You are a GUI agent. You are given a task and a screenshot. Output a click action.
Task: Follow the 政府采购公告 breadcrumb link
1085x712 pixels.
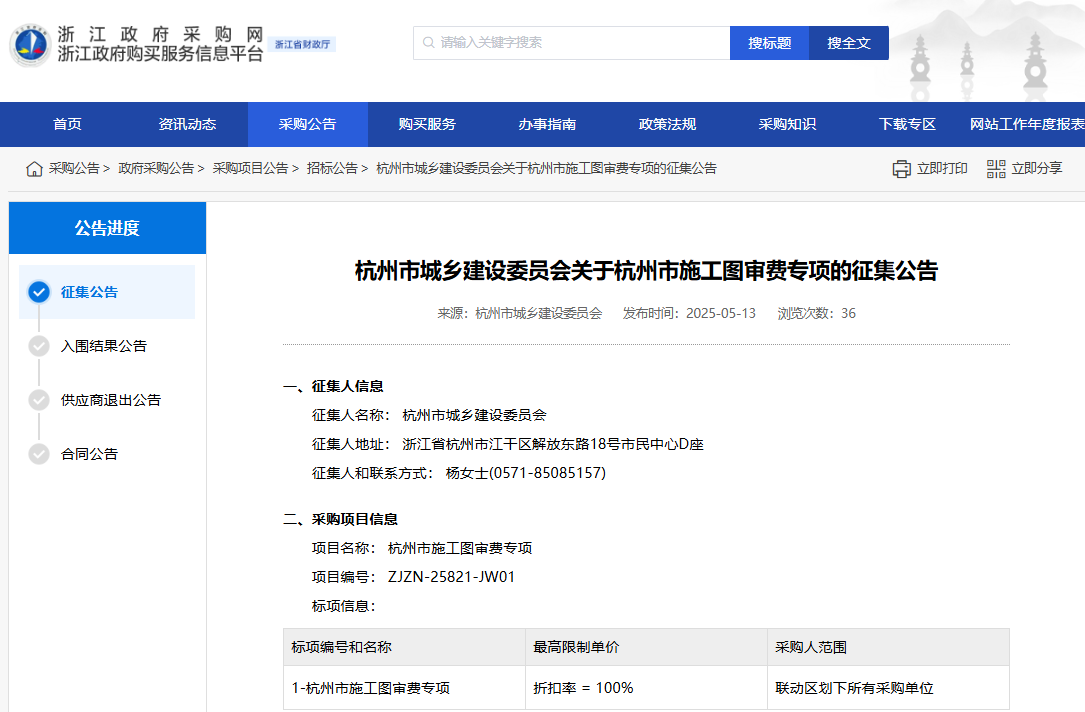click(x=156, y=169)
